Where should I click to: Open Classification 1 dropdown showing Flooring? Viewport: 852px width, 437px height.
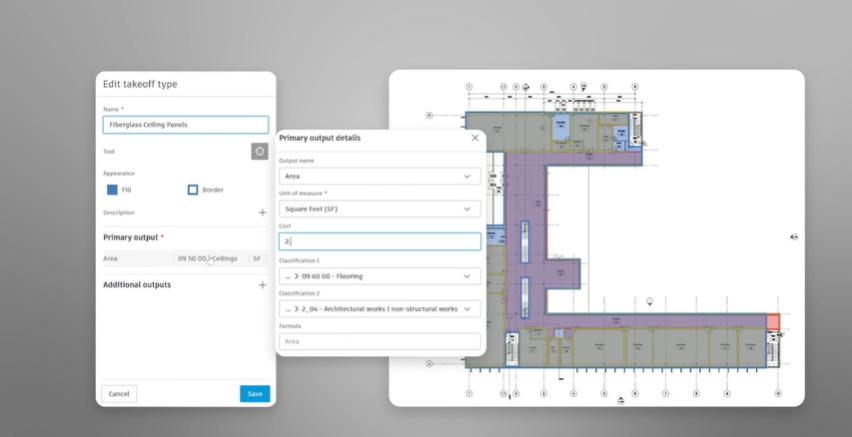380,276
